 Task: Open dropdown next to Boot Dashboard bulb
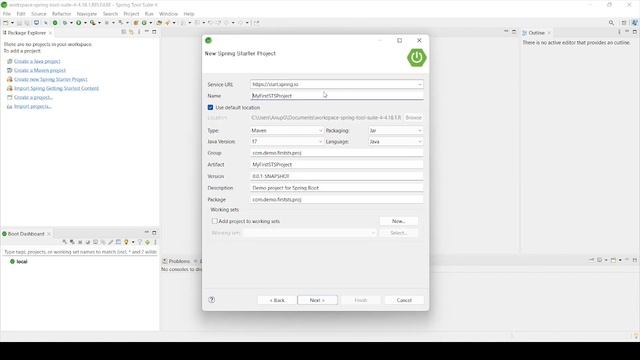pos(133,242)
